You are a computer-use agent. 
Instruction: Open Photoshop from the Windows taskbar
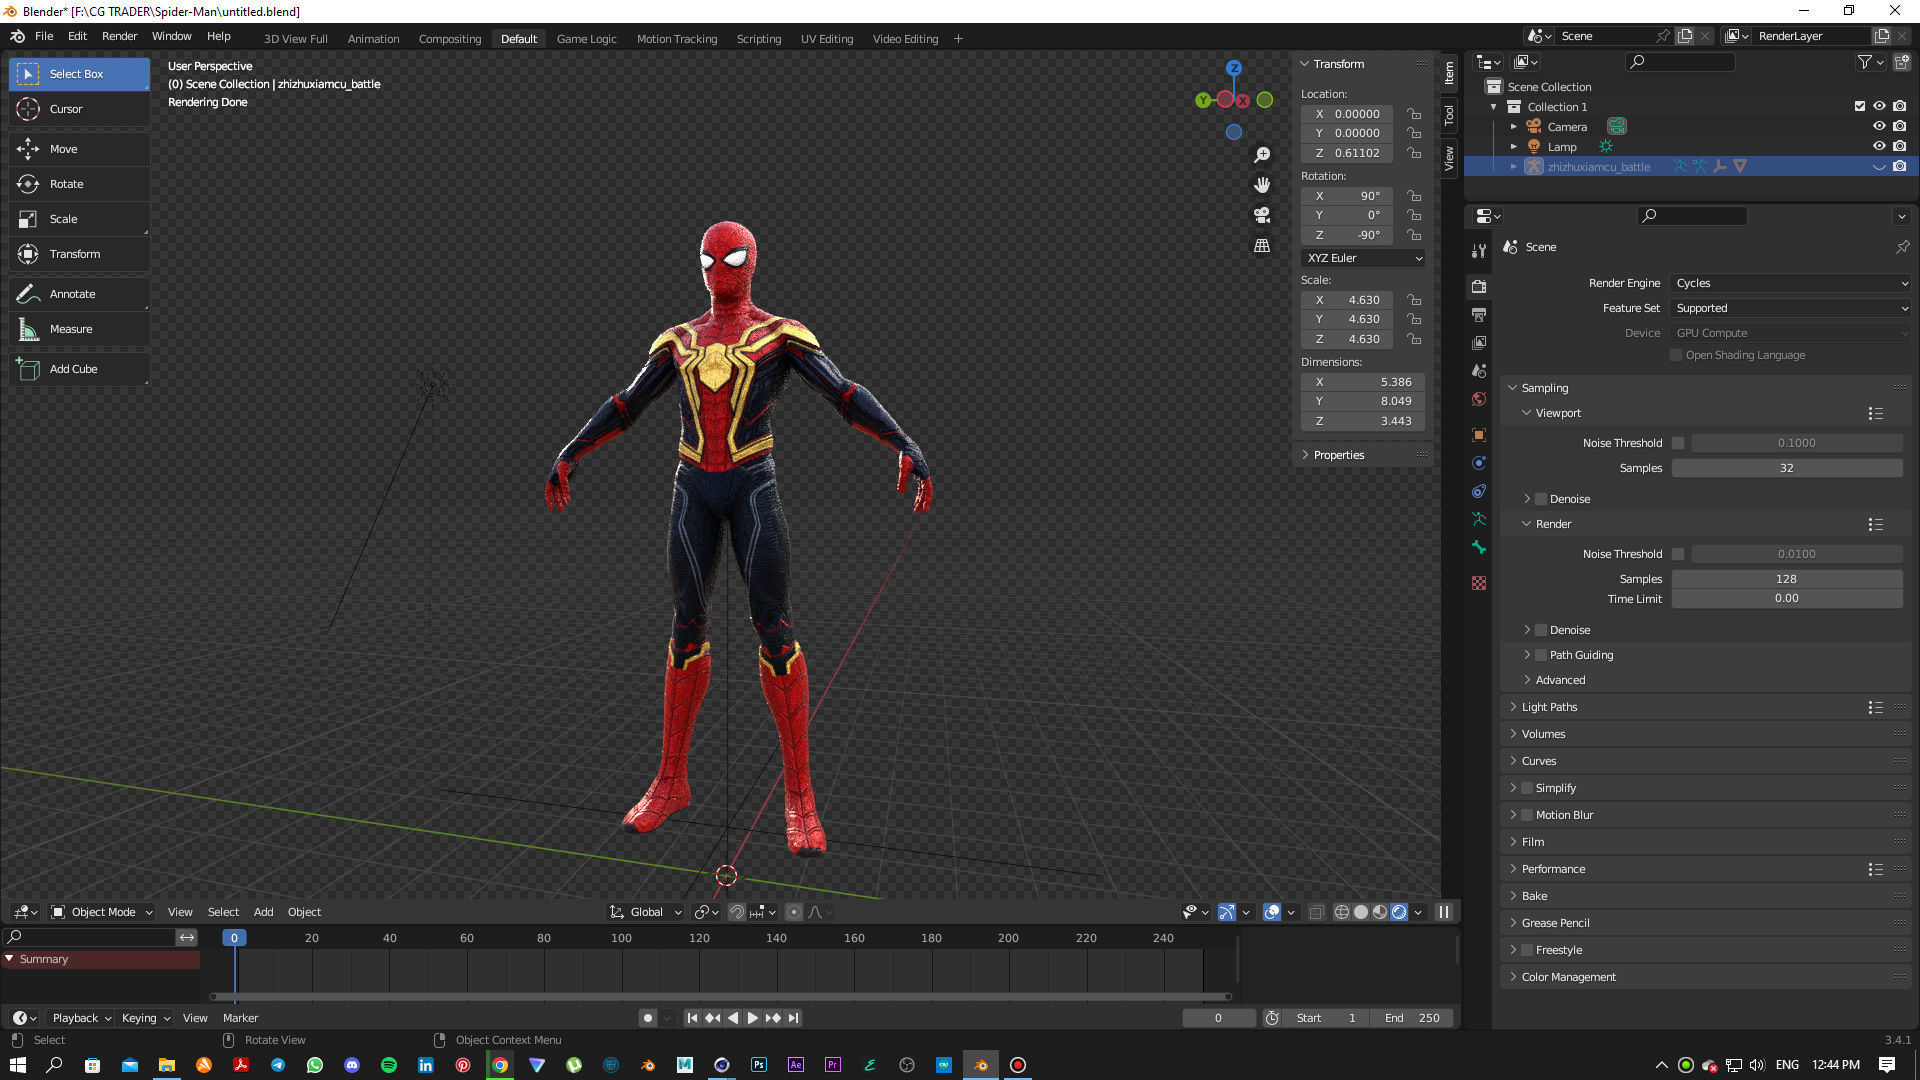(x=759, y=1065)
